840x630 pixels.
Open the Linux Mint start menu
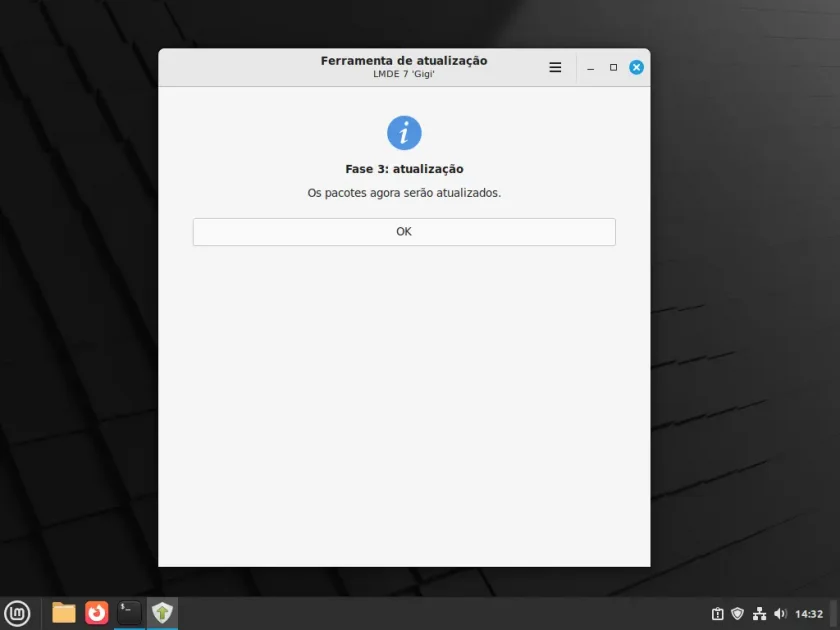coord(17,613)
